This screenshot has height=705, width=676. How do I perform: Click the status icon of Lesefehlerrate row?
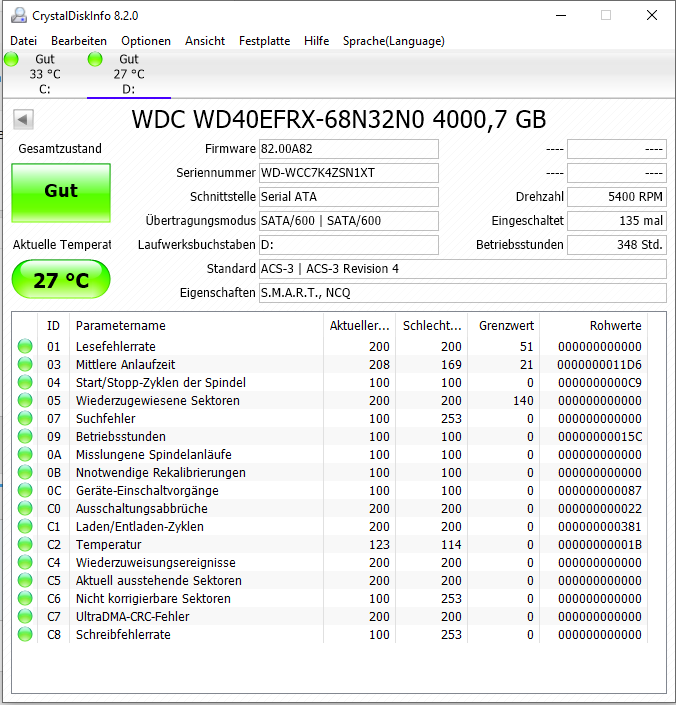(x=25, y=346)
